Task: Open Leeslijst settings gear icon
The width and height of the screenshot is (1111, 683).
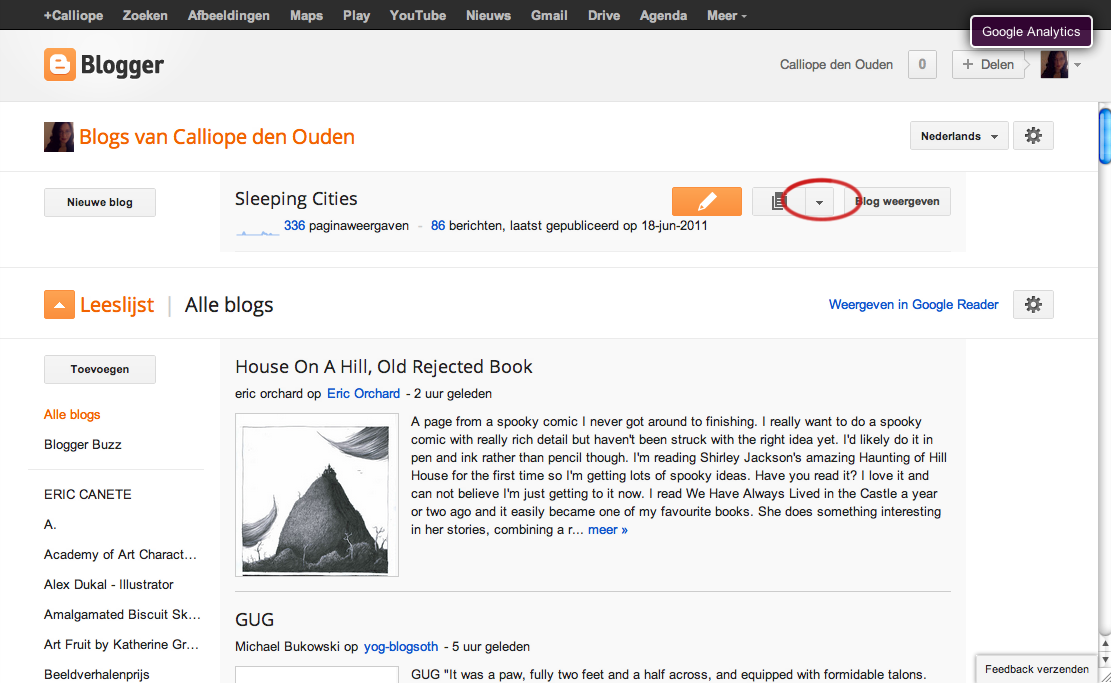Action: pos(1033,305)
